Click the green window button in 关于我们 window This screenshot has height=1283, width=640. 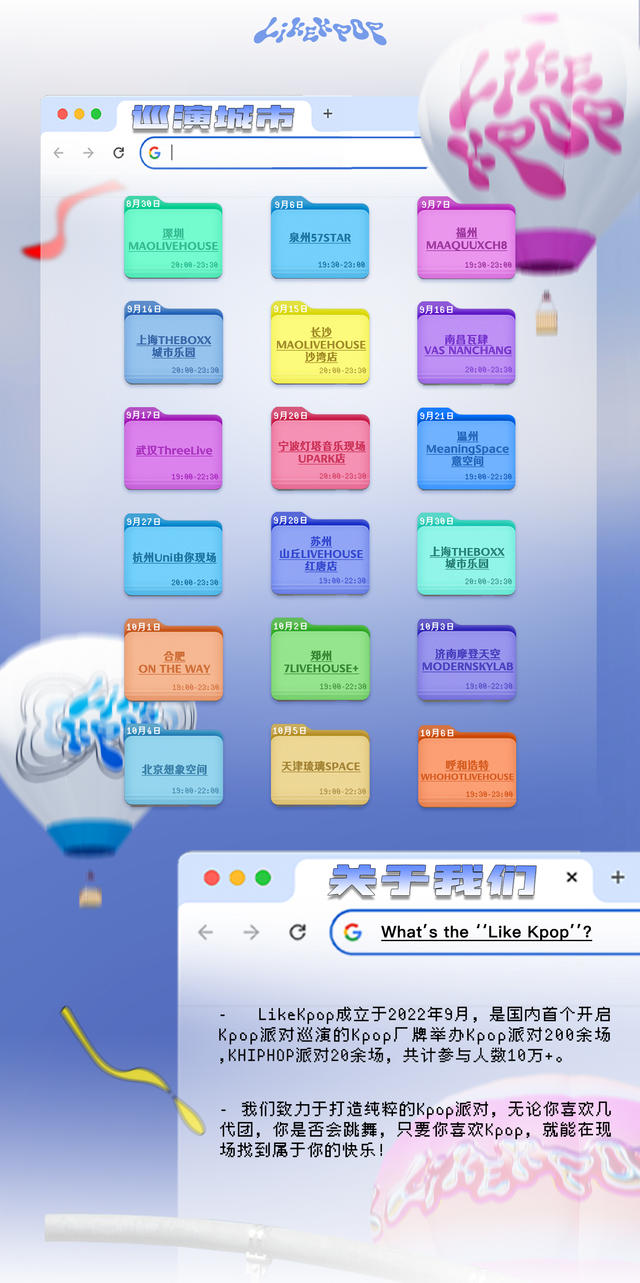coord(263,878)
